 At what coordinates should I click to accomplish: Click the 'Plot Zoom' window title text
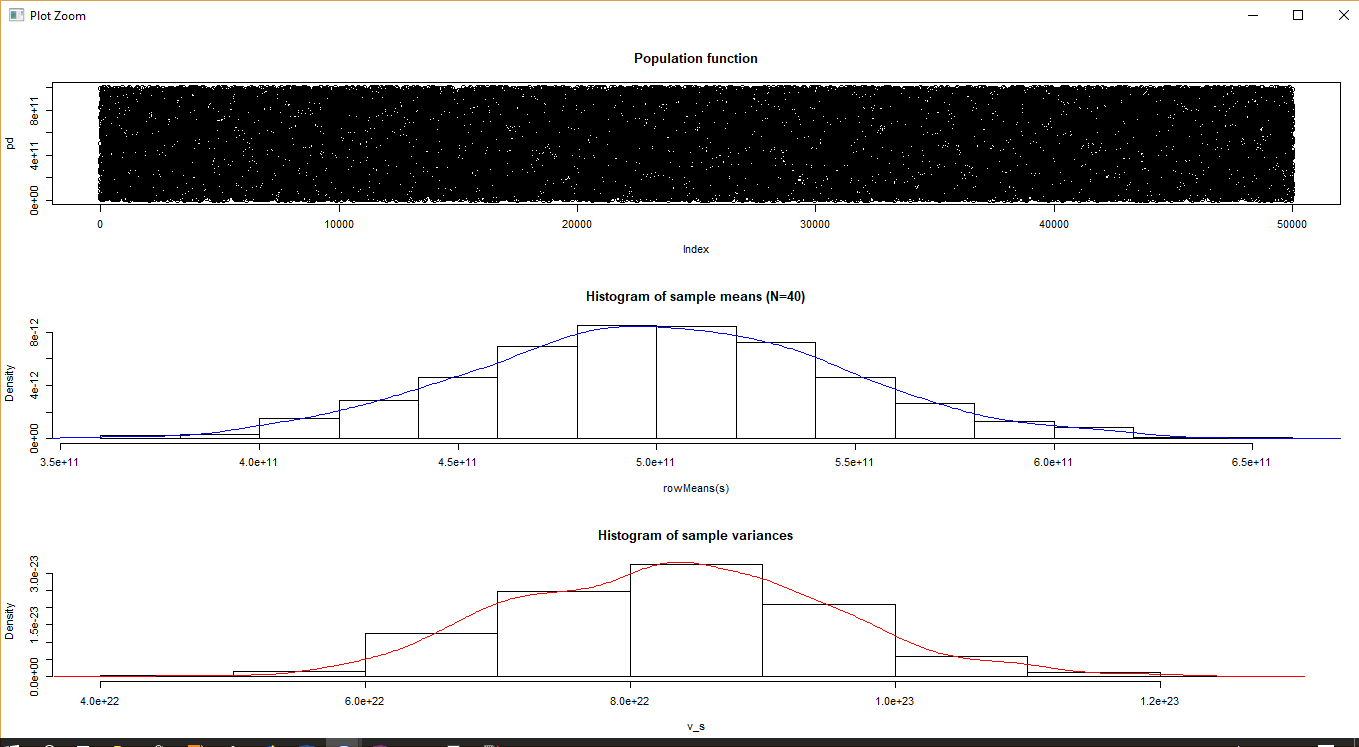pos(58,16)
